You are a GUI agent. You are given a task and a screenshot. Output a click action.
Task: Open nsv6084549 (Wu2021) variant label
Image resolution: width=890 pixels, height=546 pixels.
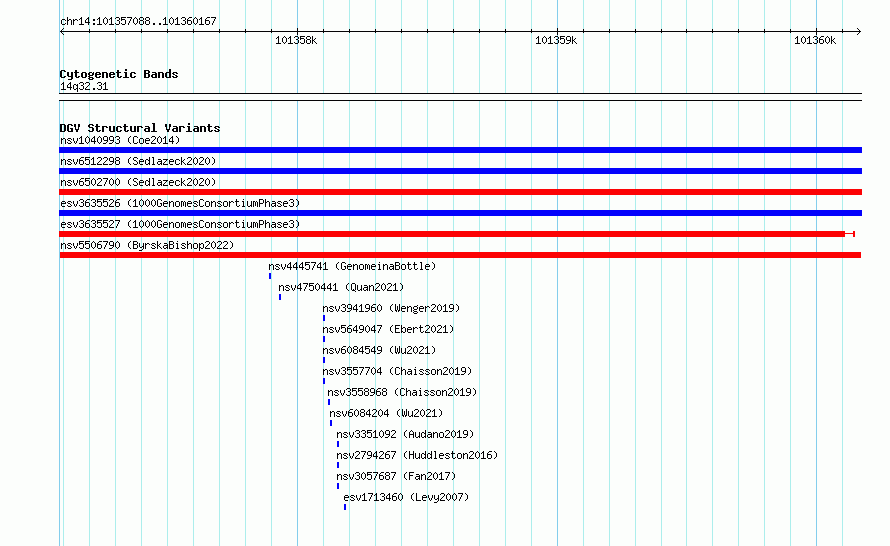coord(379,350)
